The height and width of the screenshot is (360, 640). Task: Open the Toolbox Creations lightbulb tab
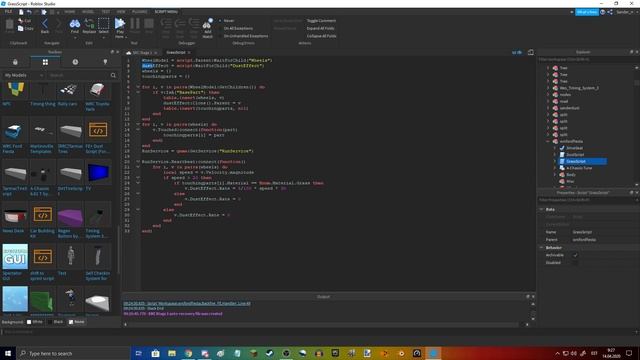click(105, 62)
